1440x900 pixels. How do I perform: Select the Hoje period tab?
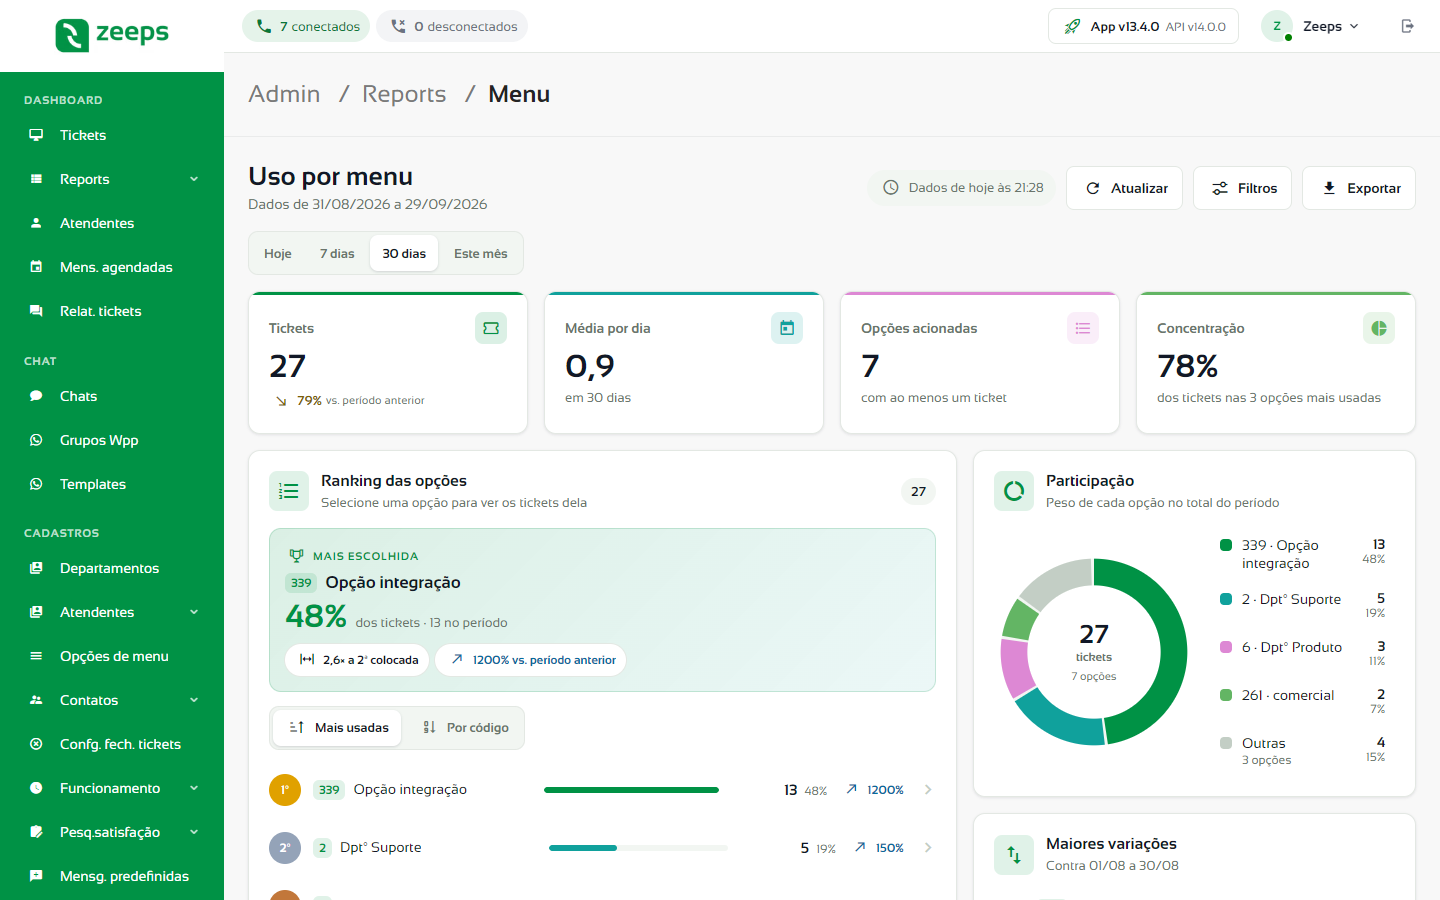point(278,253)
